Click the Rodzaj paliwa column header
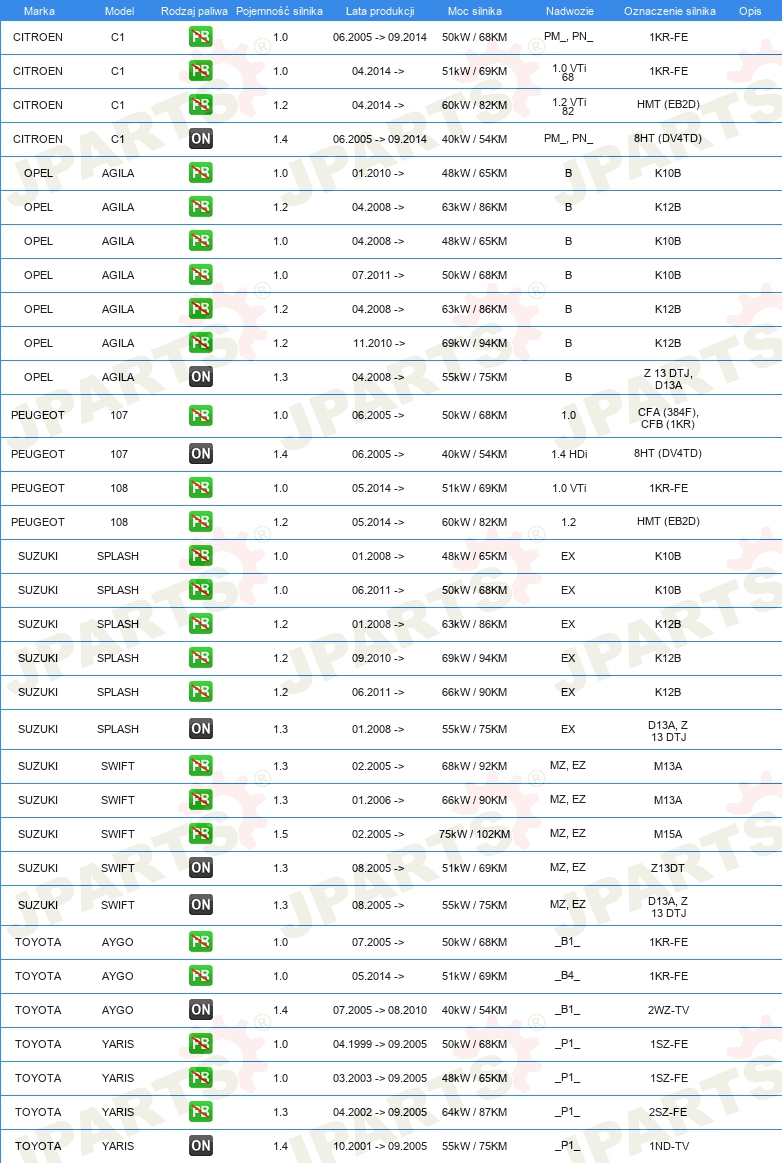The image size is (782, 1163). pos(194,11)
